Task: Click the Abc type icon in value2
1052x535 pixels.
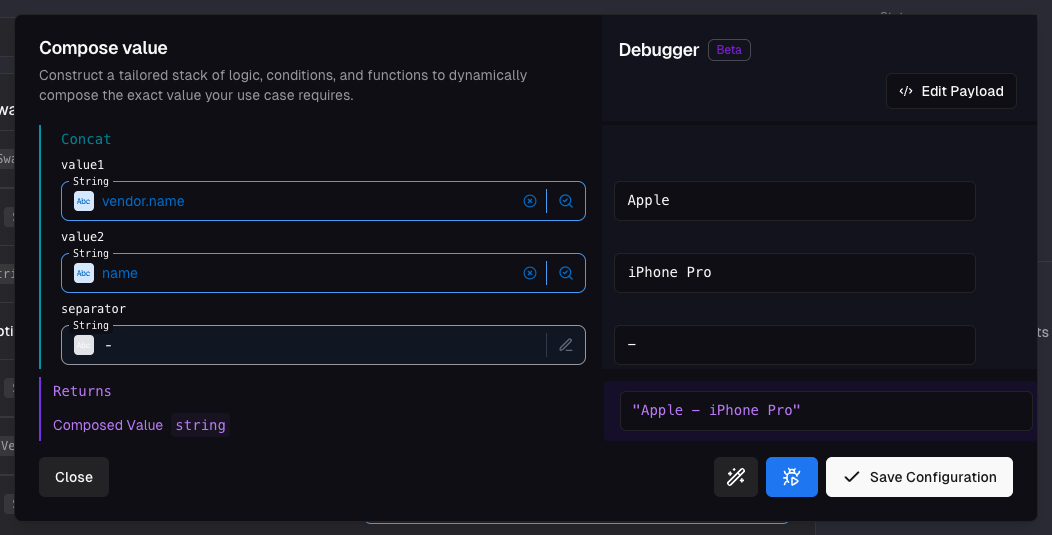Action: (x=84, y=273)
